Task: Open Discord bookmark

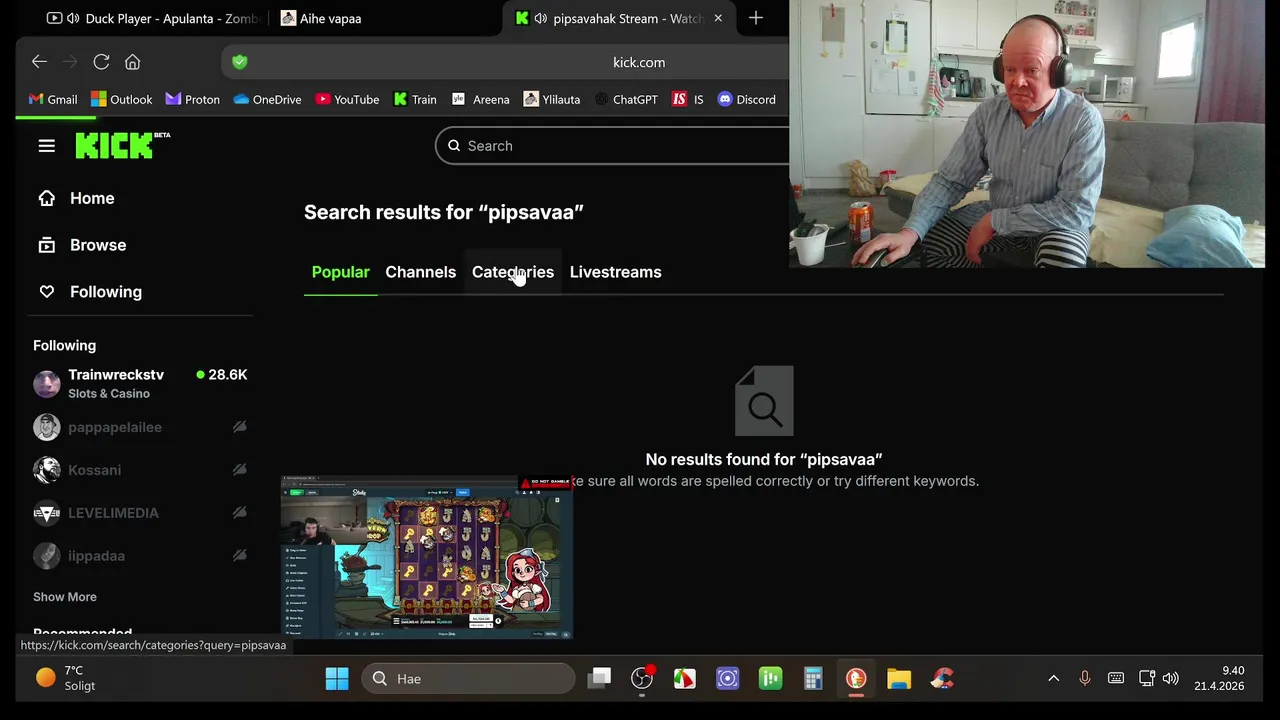Action: [746, 99]
